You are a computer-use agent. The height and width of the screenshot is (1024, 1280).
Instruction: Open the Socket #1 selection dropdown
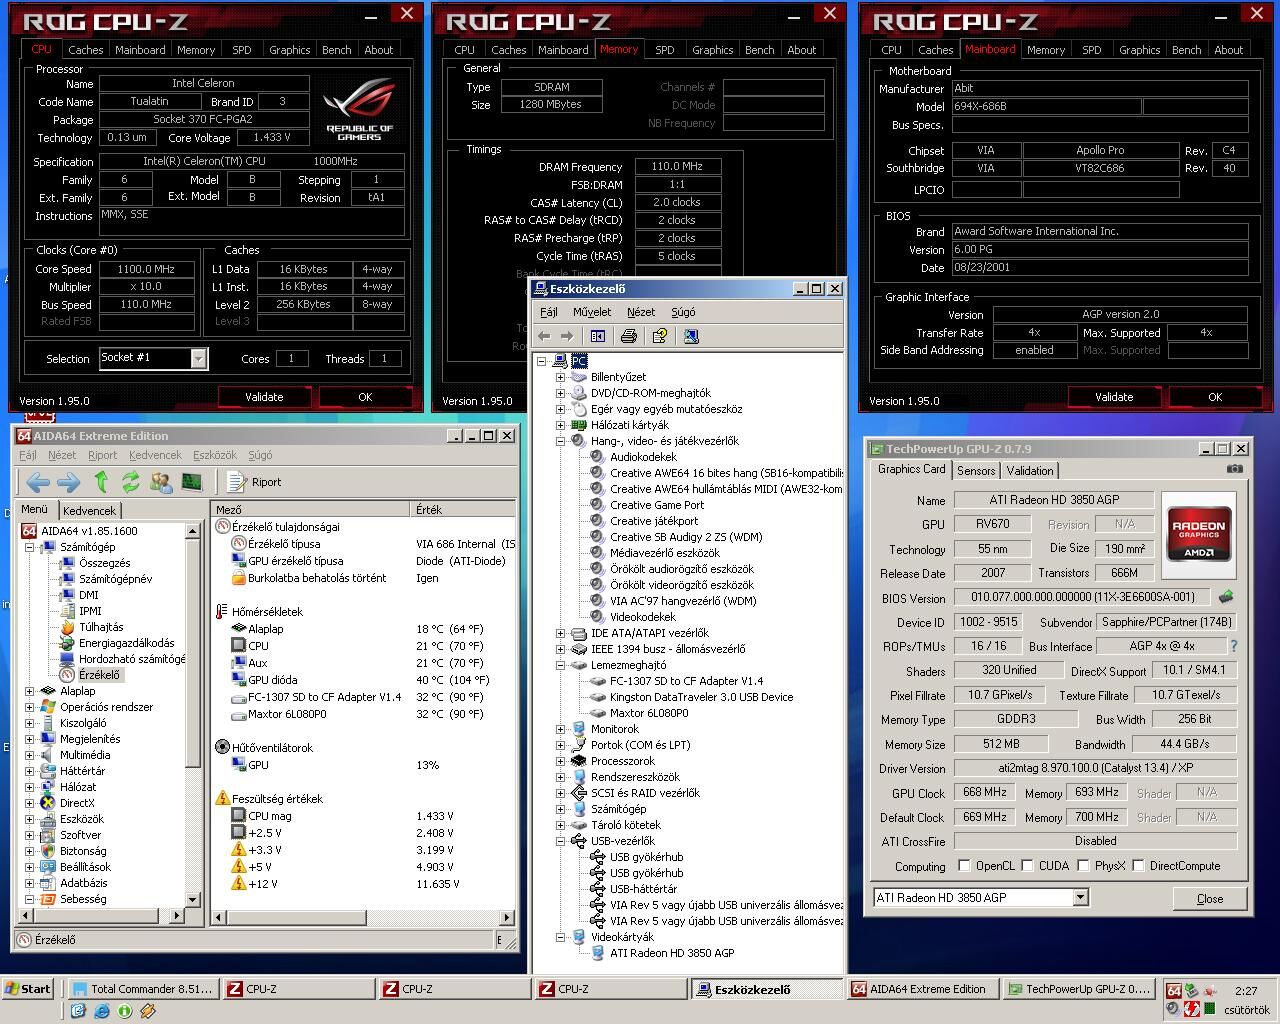(198, 358)
